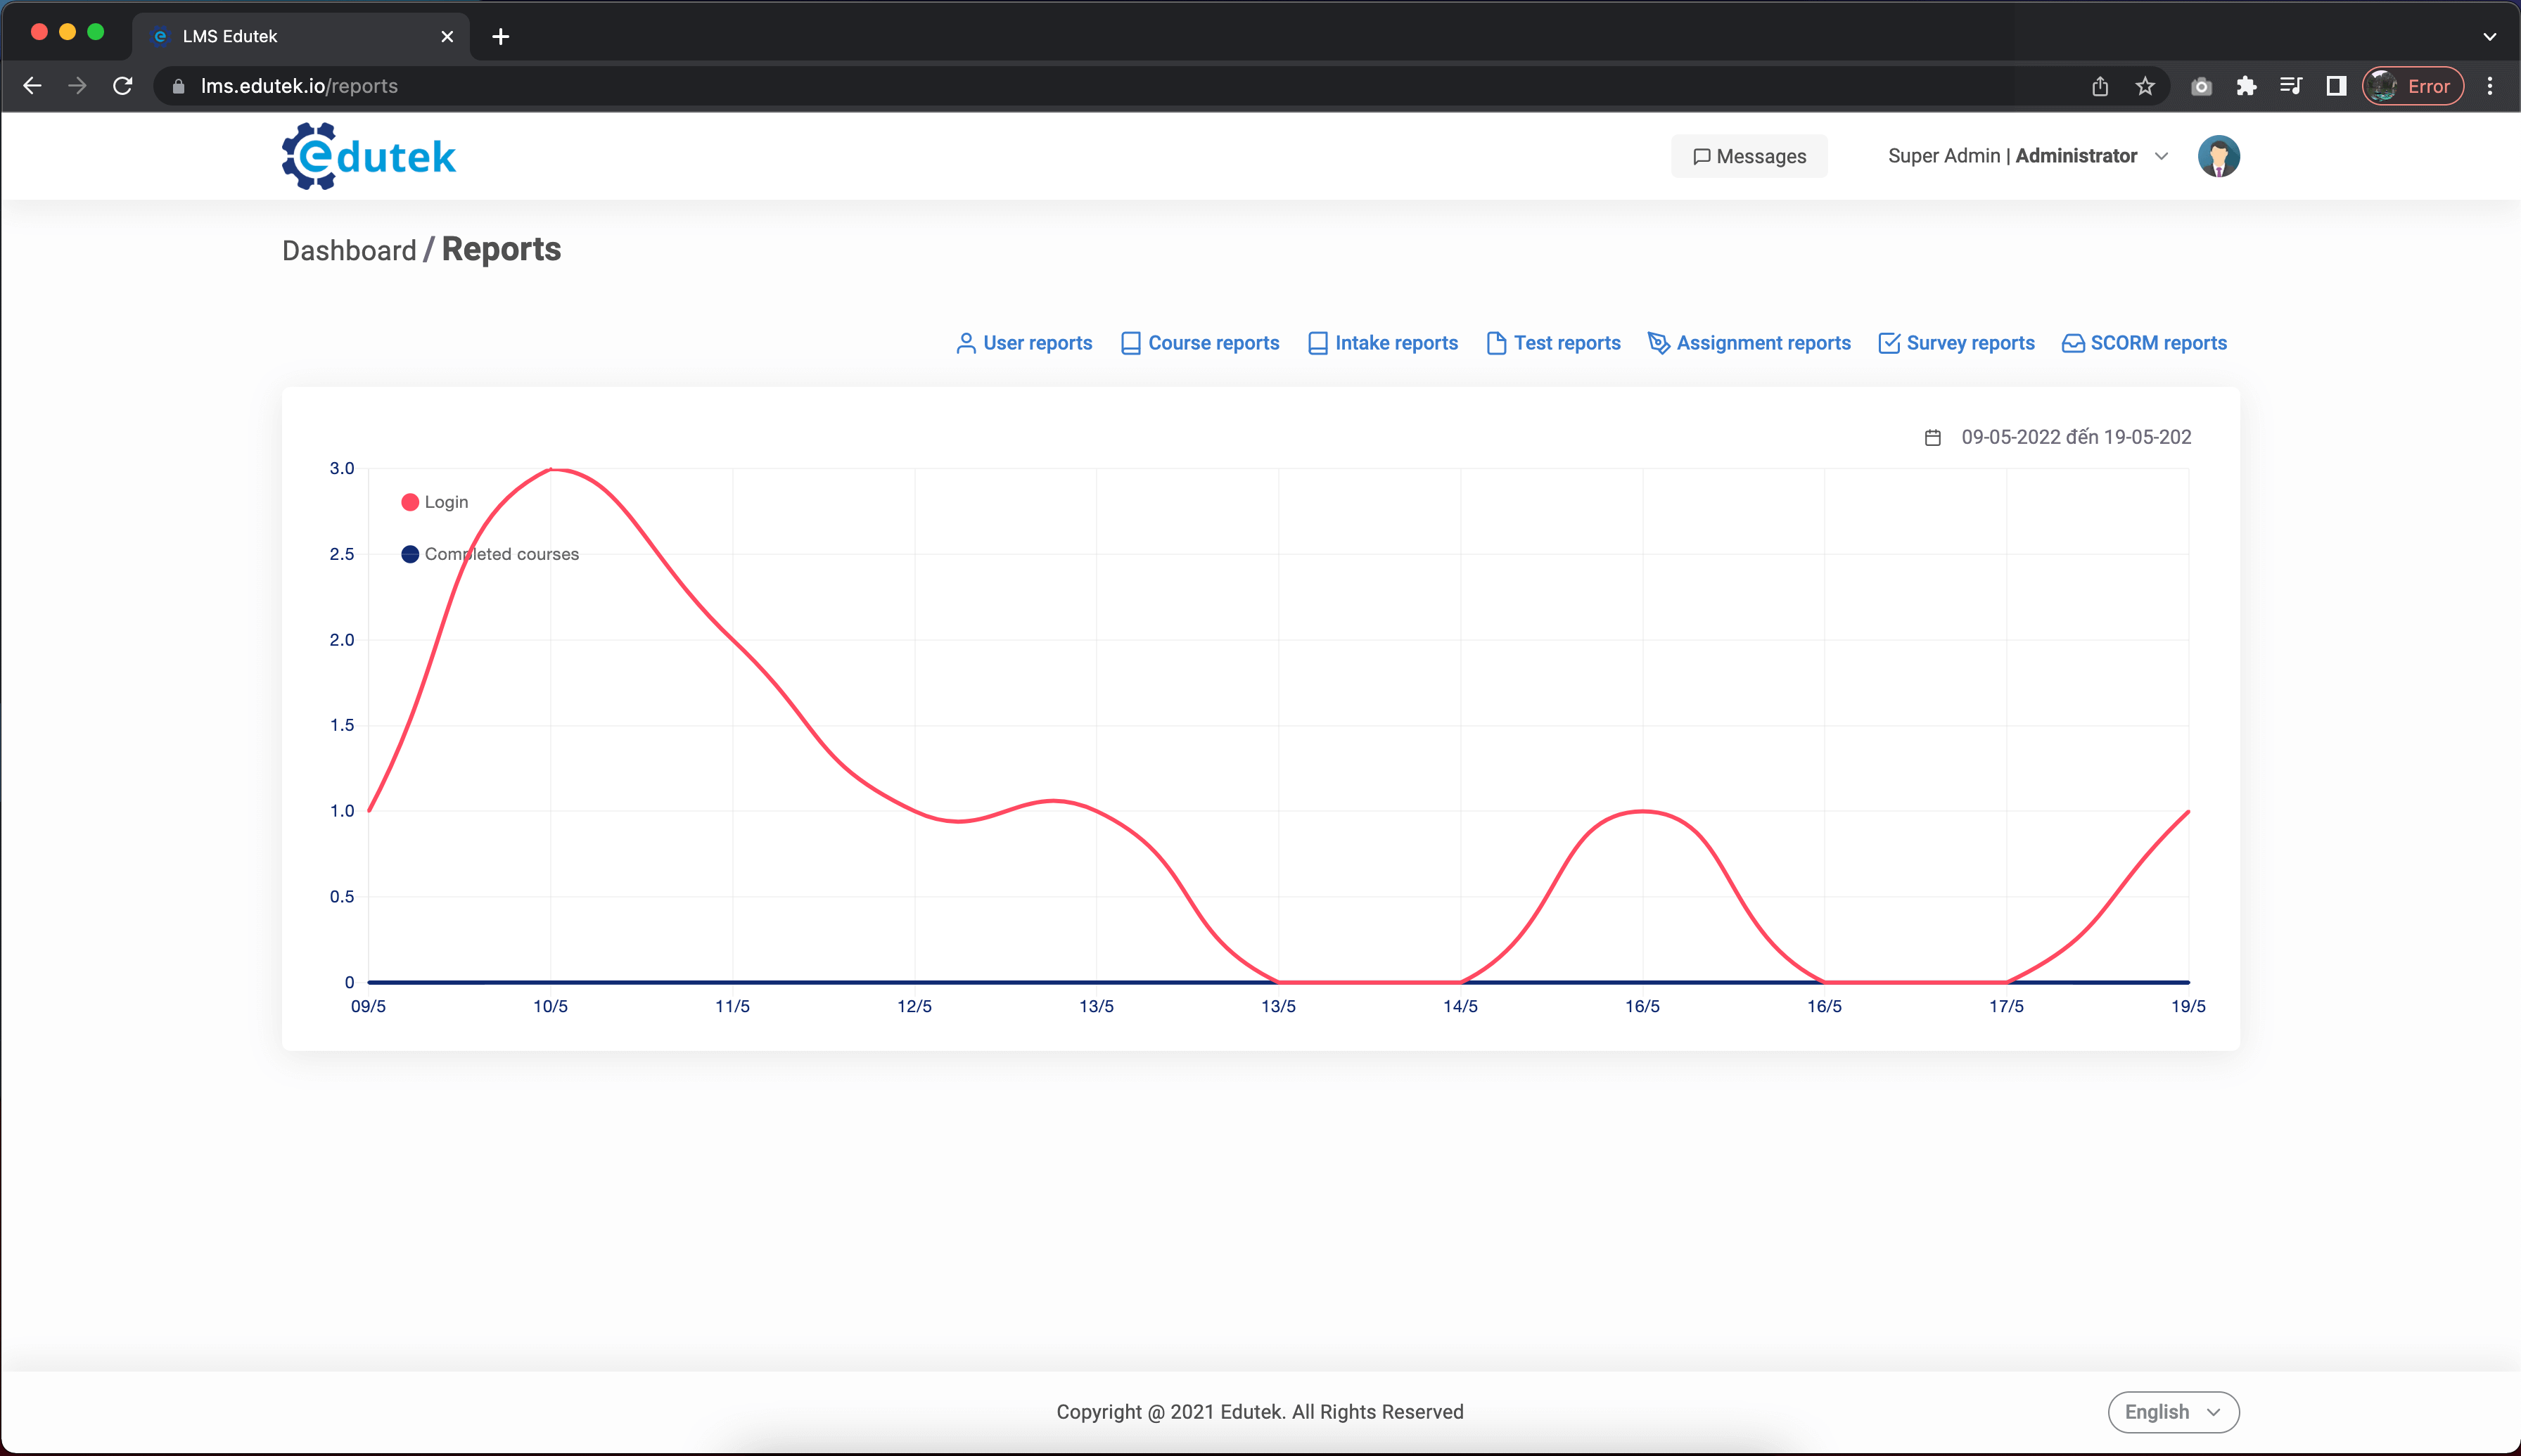This screenshot has width=2521, height=1456.
Task: Click the red Login legend dot
Action: 410,502
